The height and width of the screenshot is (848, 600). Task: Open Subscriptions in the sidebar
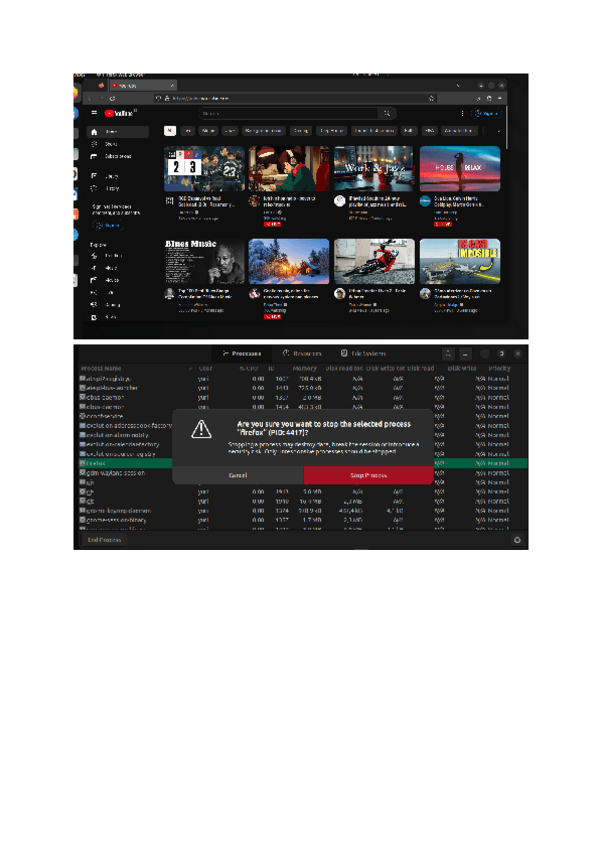(95, 156)
